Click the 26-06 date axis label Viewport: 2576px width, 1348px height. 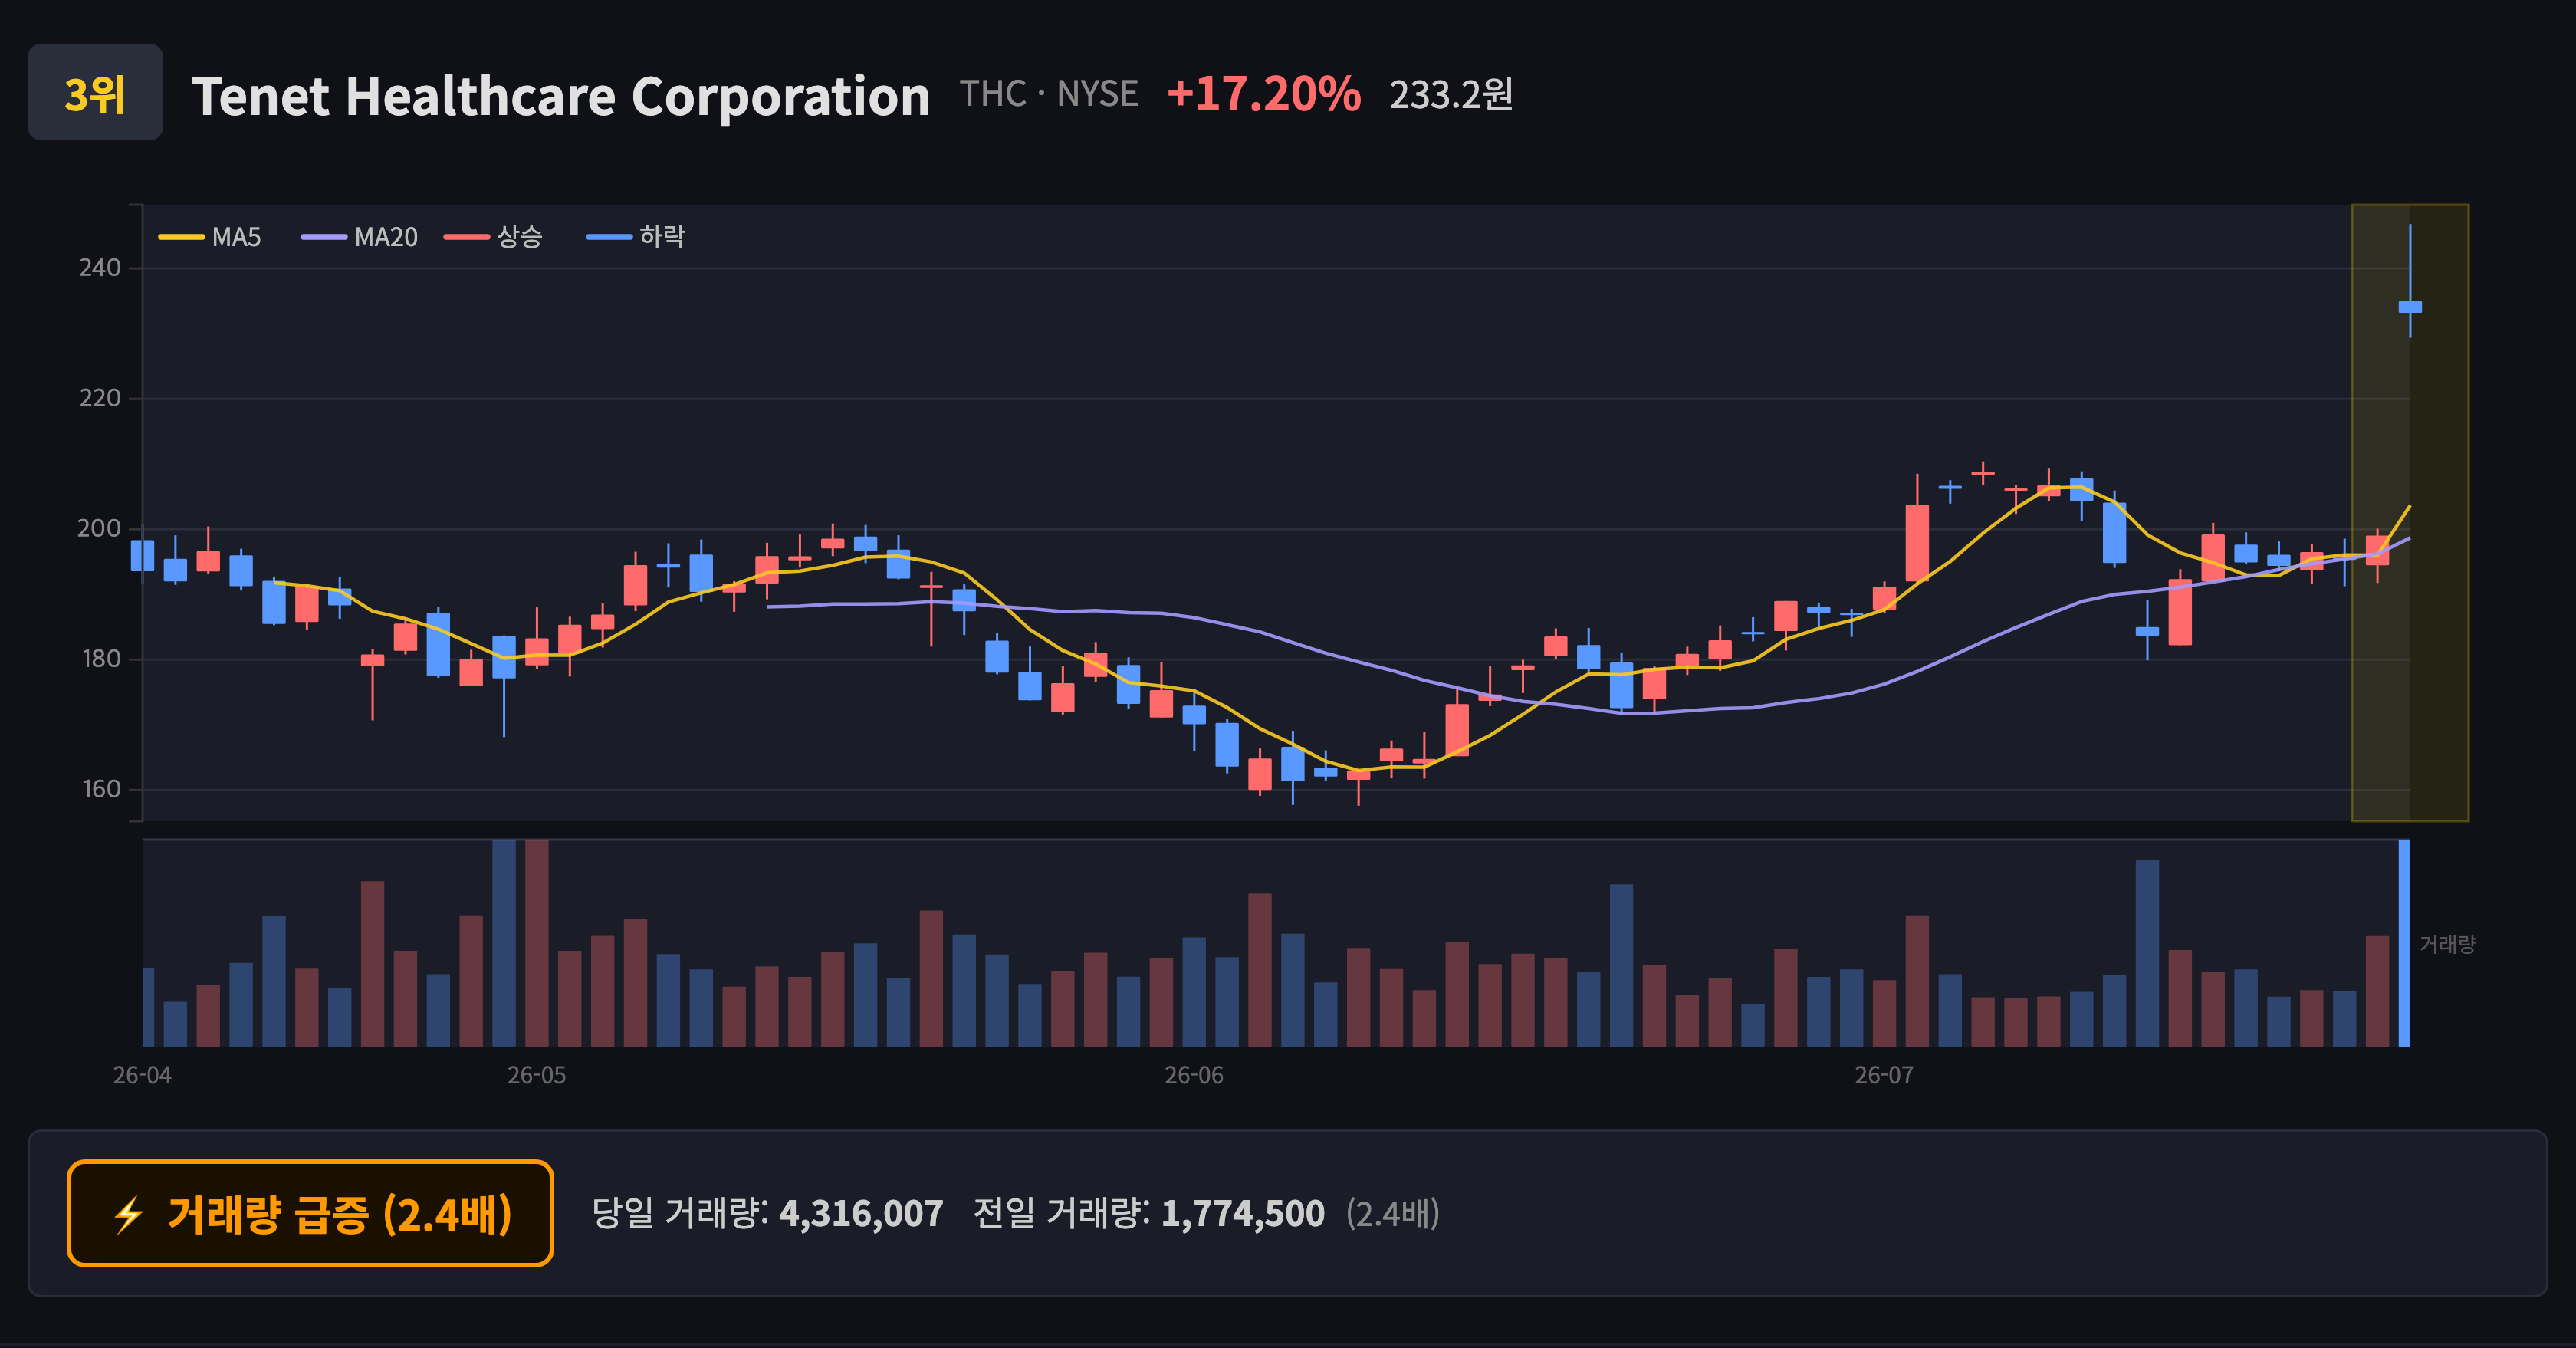pos(1194,1076)
